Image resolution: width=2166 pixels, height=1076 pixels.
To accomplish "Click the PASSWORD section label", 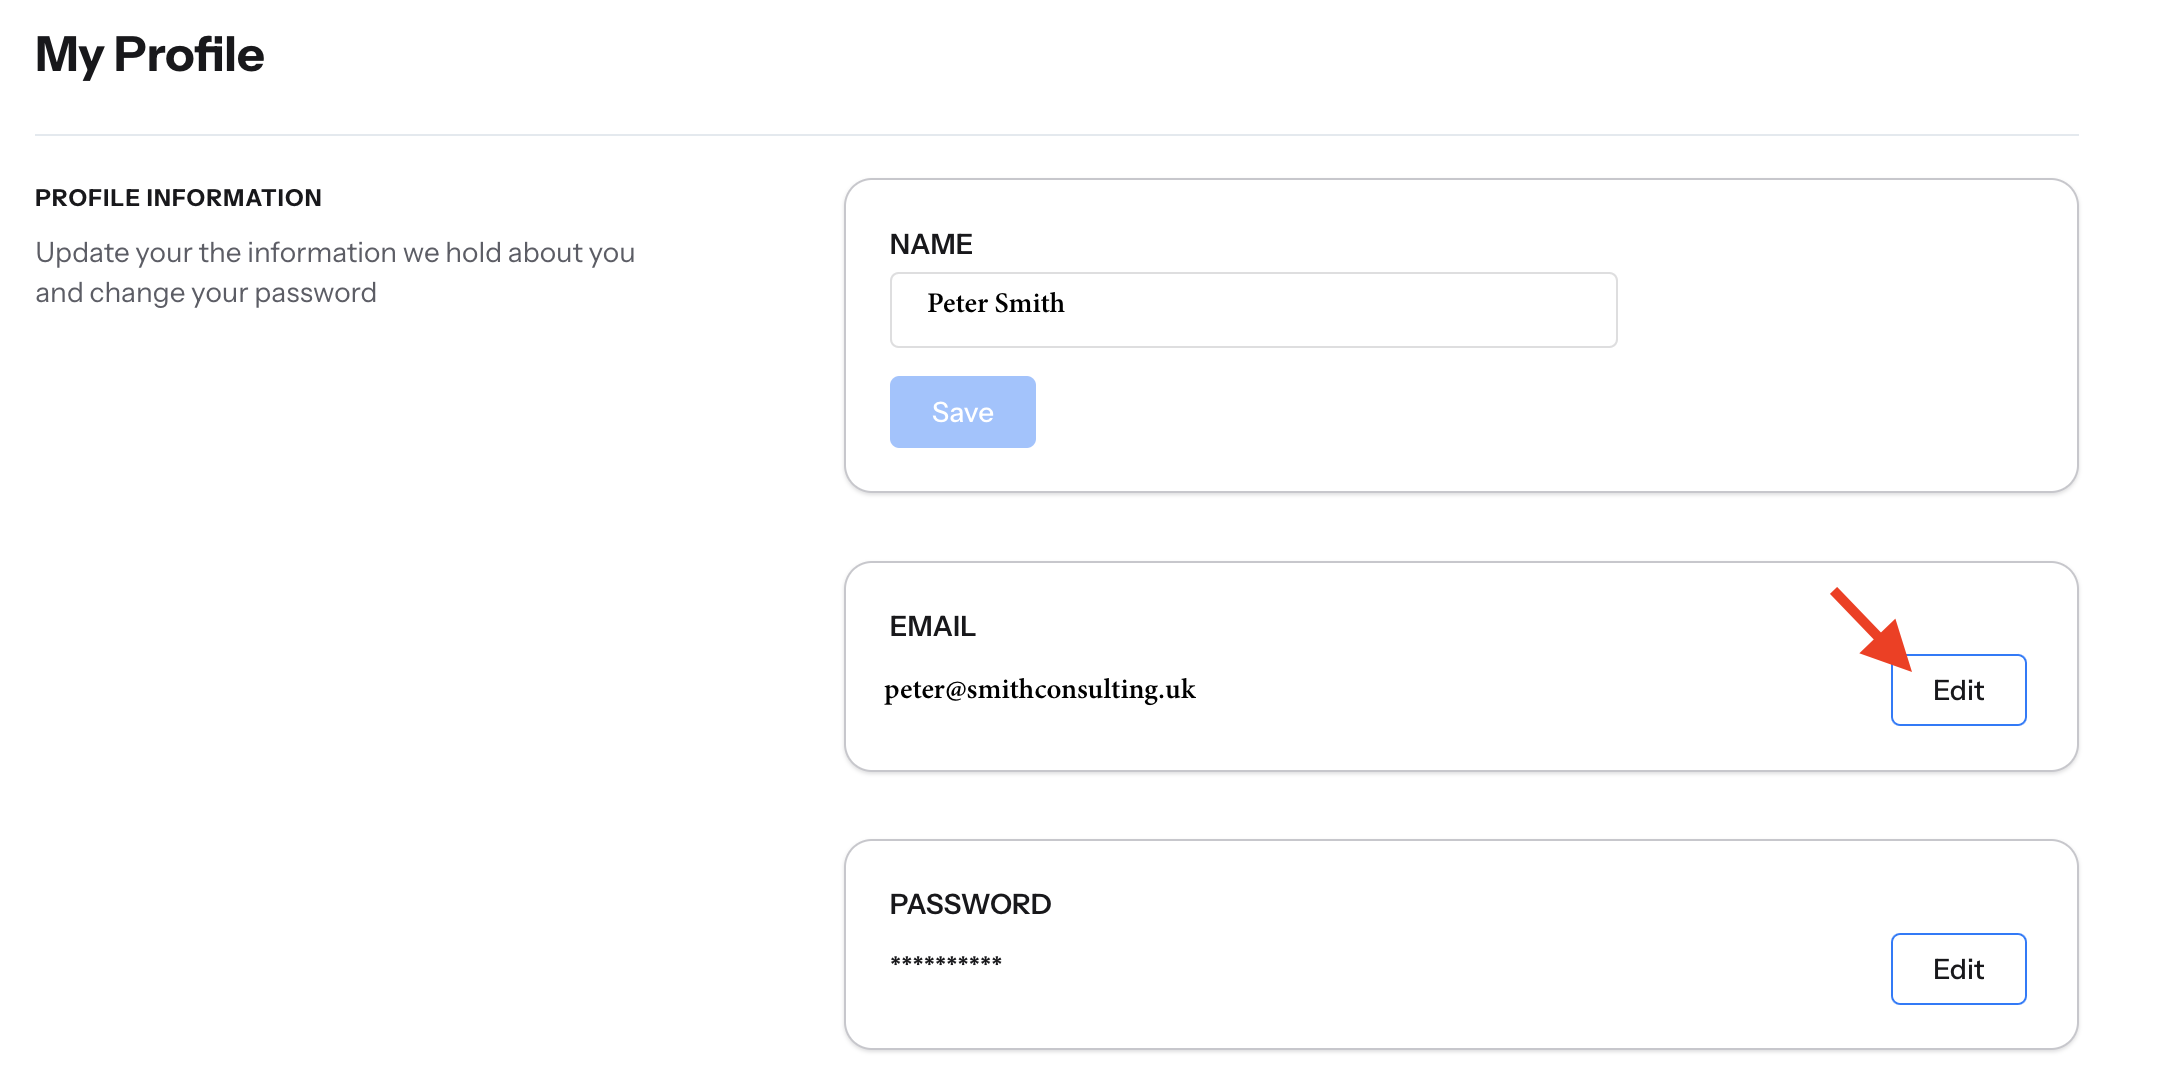I will (969, 904).
